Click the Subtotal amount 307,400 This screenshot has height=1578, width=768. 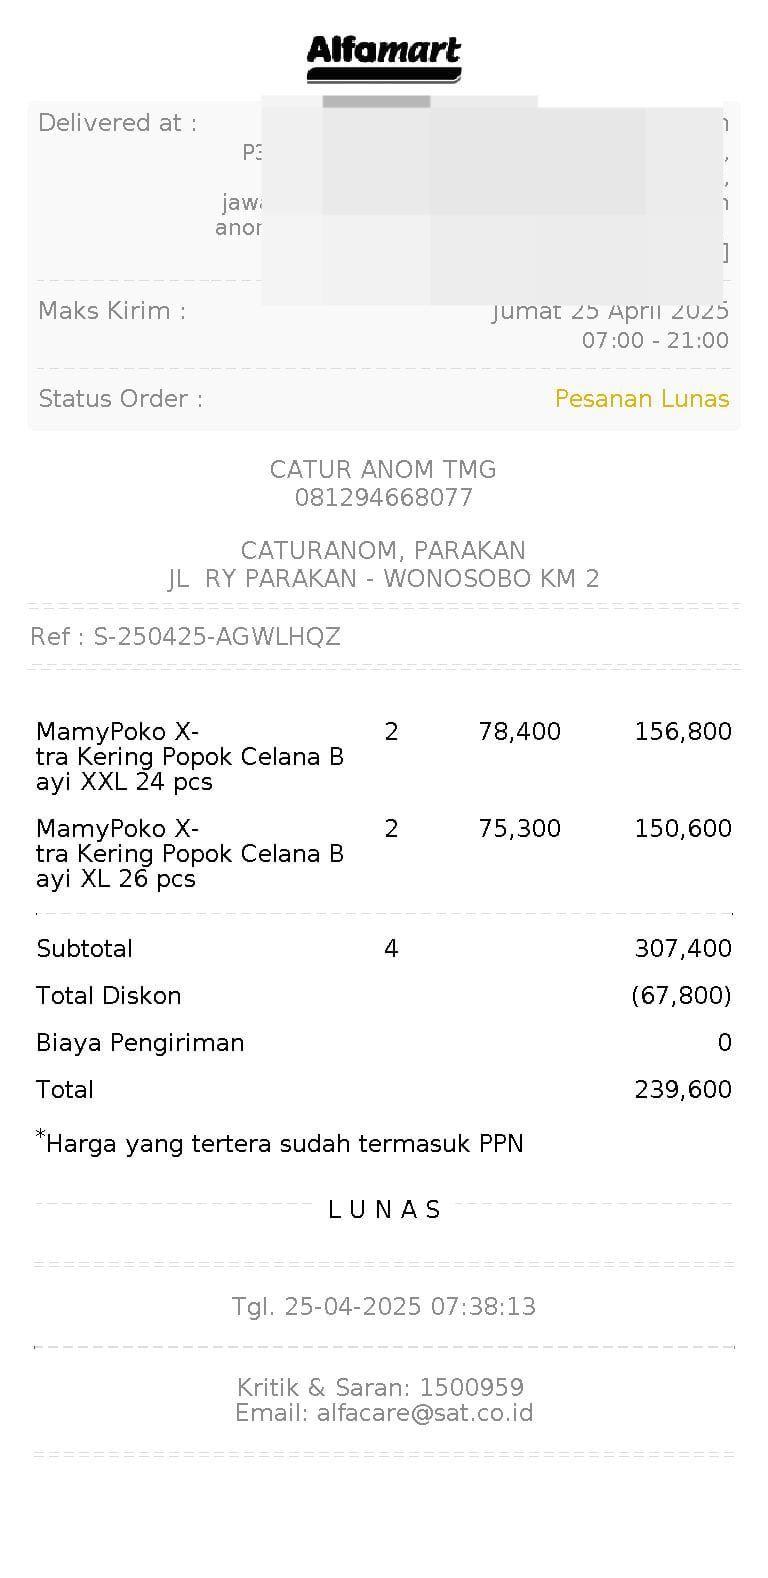click(x=683, y=949)
